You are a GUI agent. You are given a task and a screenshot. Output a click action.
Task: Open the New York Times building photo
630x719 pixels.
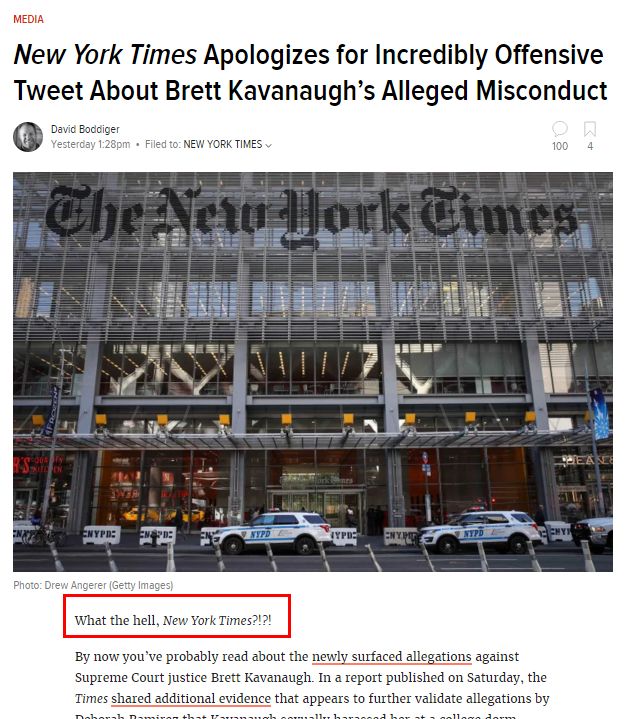pyautogui.click(x=312, y=371)
